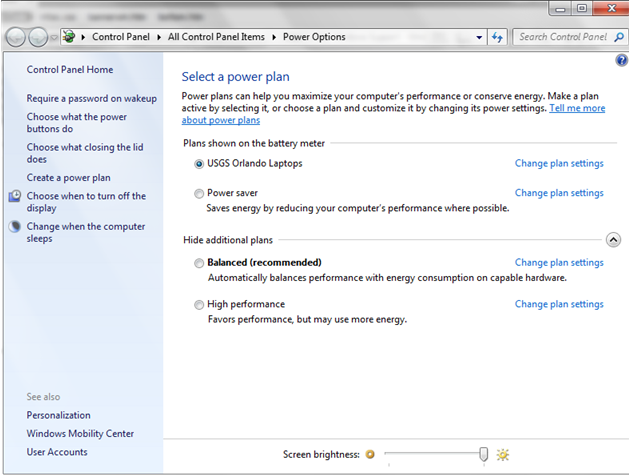This screenshot has height=475, width=629.
Task: Maximize the Power Options window
Action: [x=582, y=8]
